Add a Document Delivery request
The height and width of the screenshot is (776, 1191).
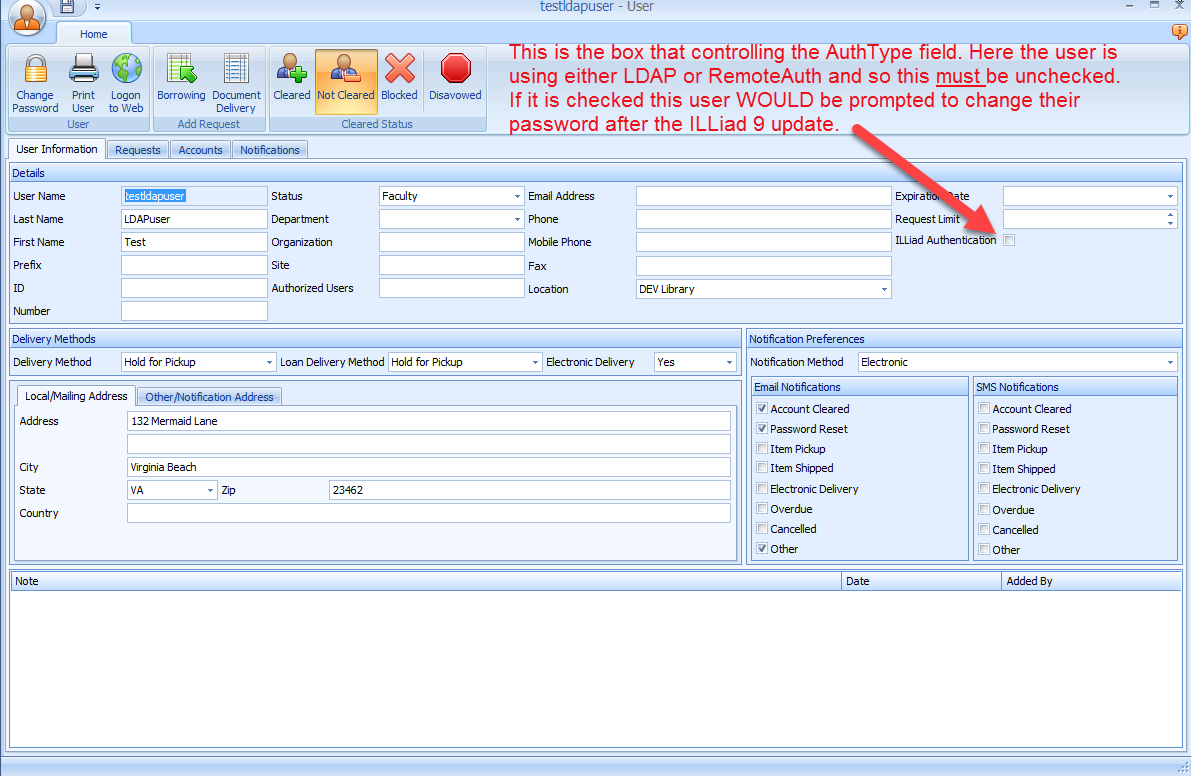(236, 71)
